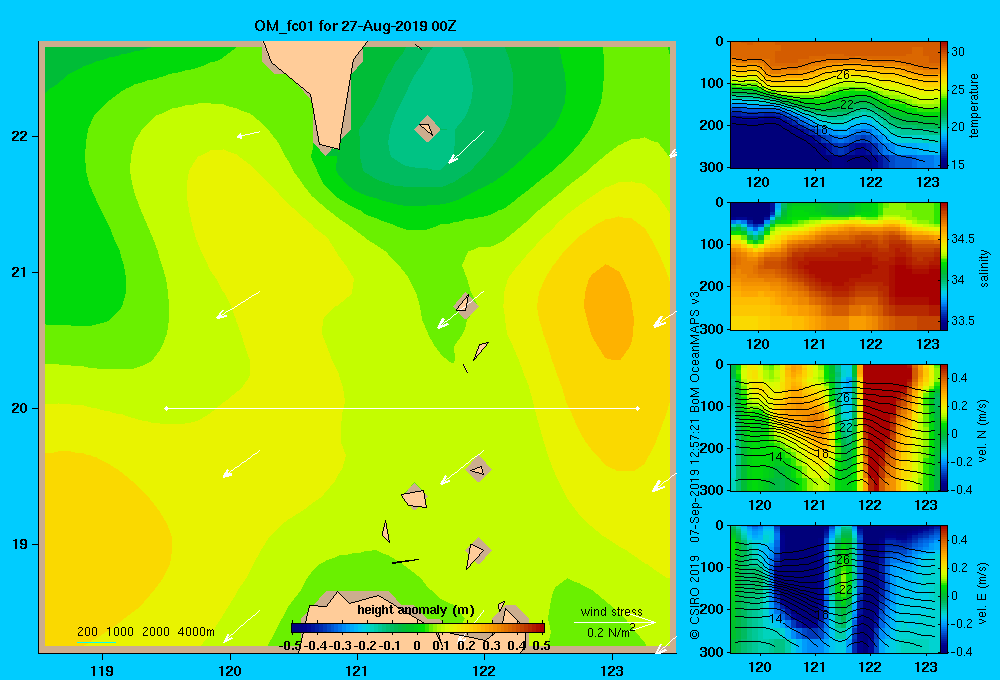Click the wind stress reference arrow
1000x680 pixels.
tap(614, 623)
